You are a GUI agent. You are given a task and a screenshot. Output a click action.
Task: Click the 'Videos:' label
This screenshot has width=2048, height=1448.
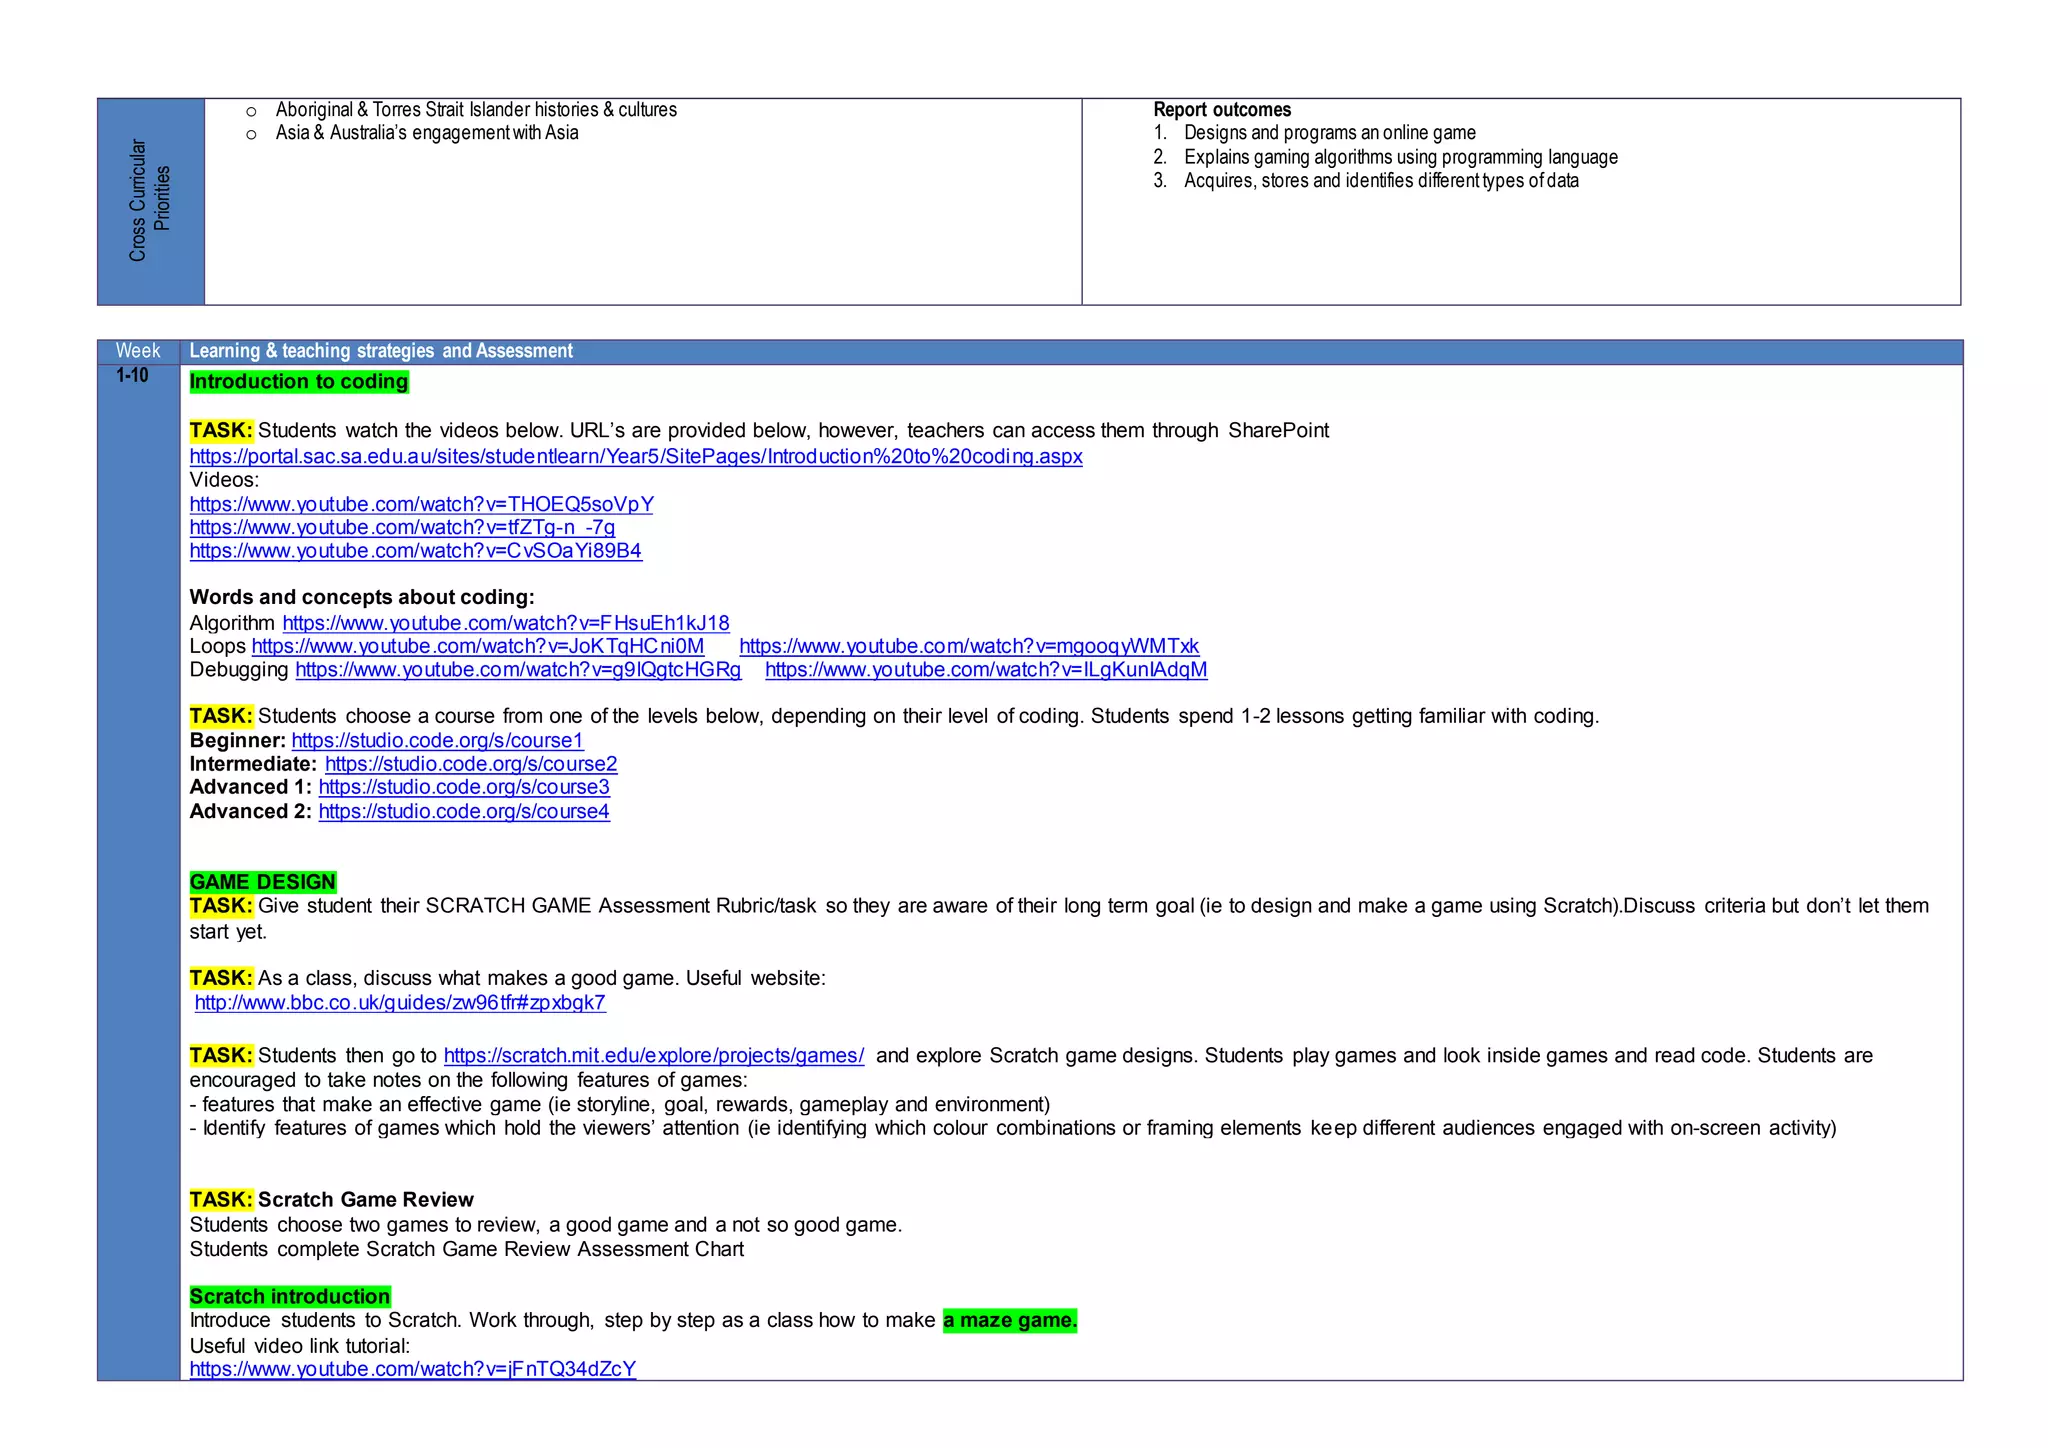click(224, 480)
